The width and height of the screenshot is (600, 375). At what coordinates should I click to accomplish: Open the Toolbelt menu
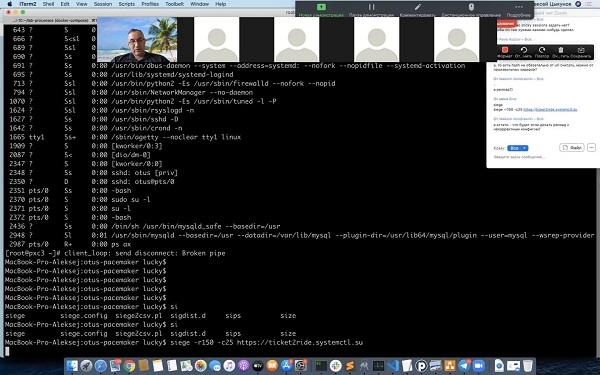174,4
